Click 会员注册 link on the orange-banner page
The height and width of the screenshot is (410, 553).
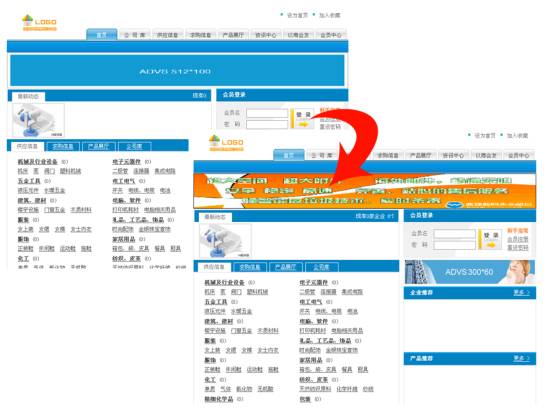coord(518,239)
